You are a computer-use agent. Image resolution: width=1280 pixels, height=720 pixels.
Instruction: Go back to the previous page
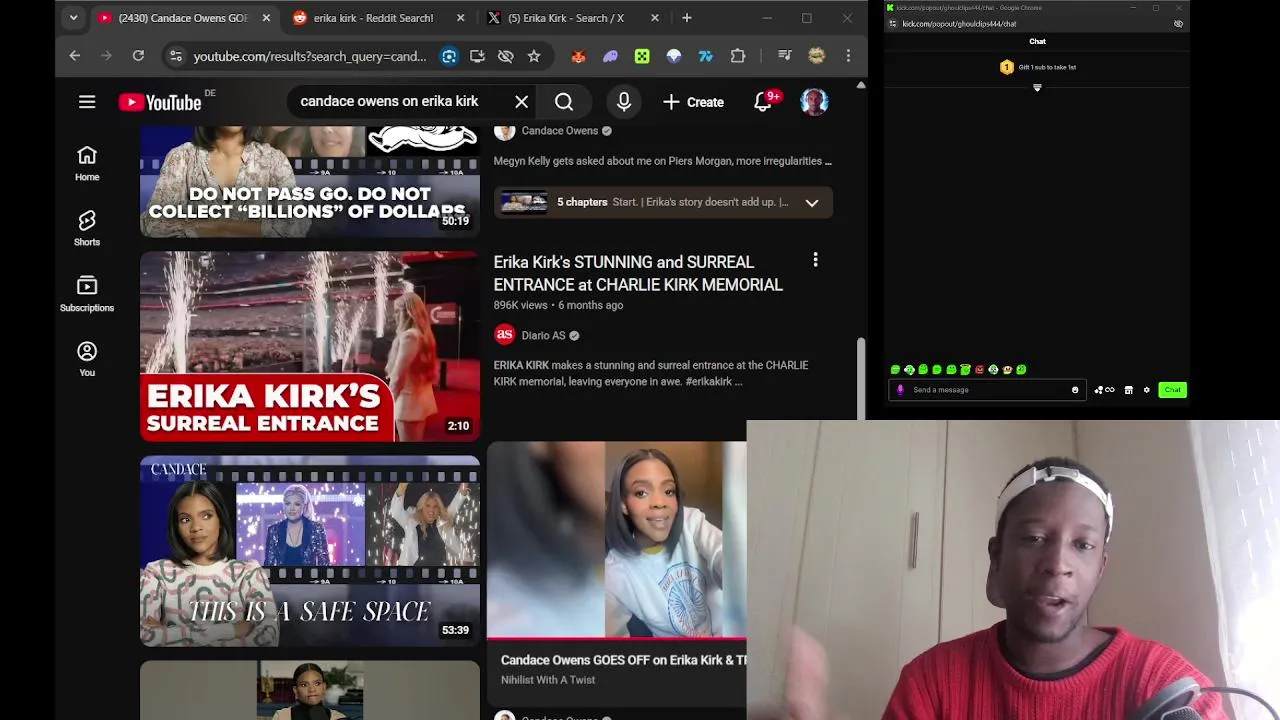75,56
